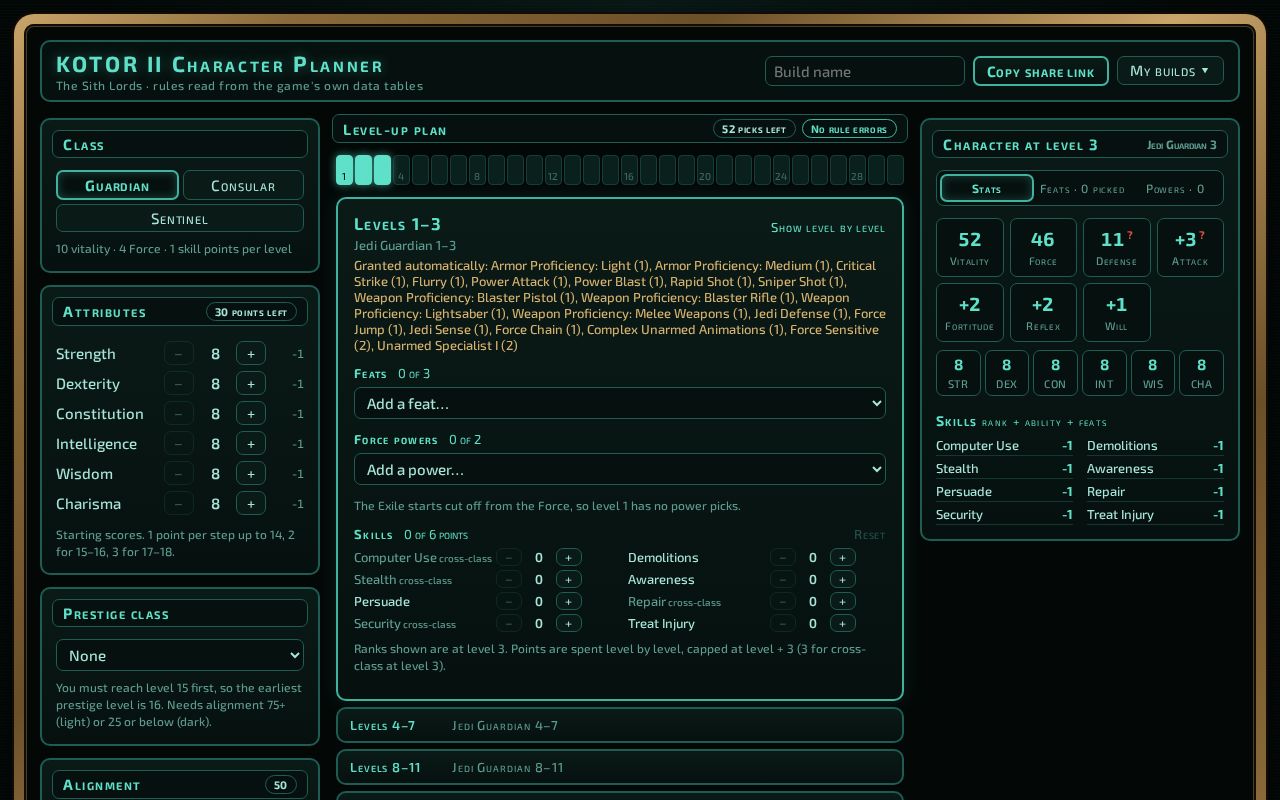Select level 8 on the level bar

pyautogui.click(x=477, y=170)
